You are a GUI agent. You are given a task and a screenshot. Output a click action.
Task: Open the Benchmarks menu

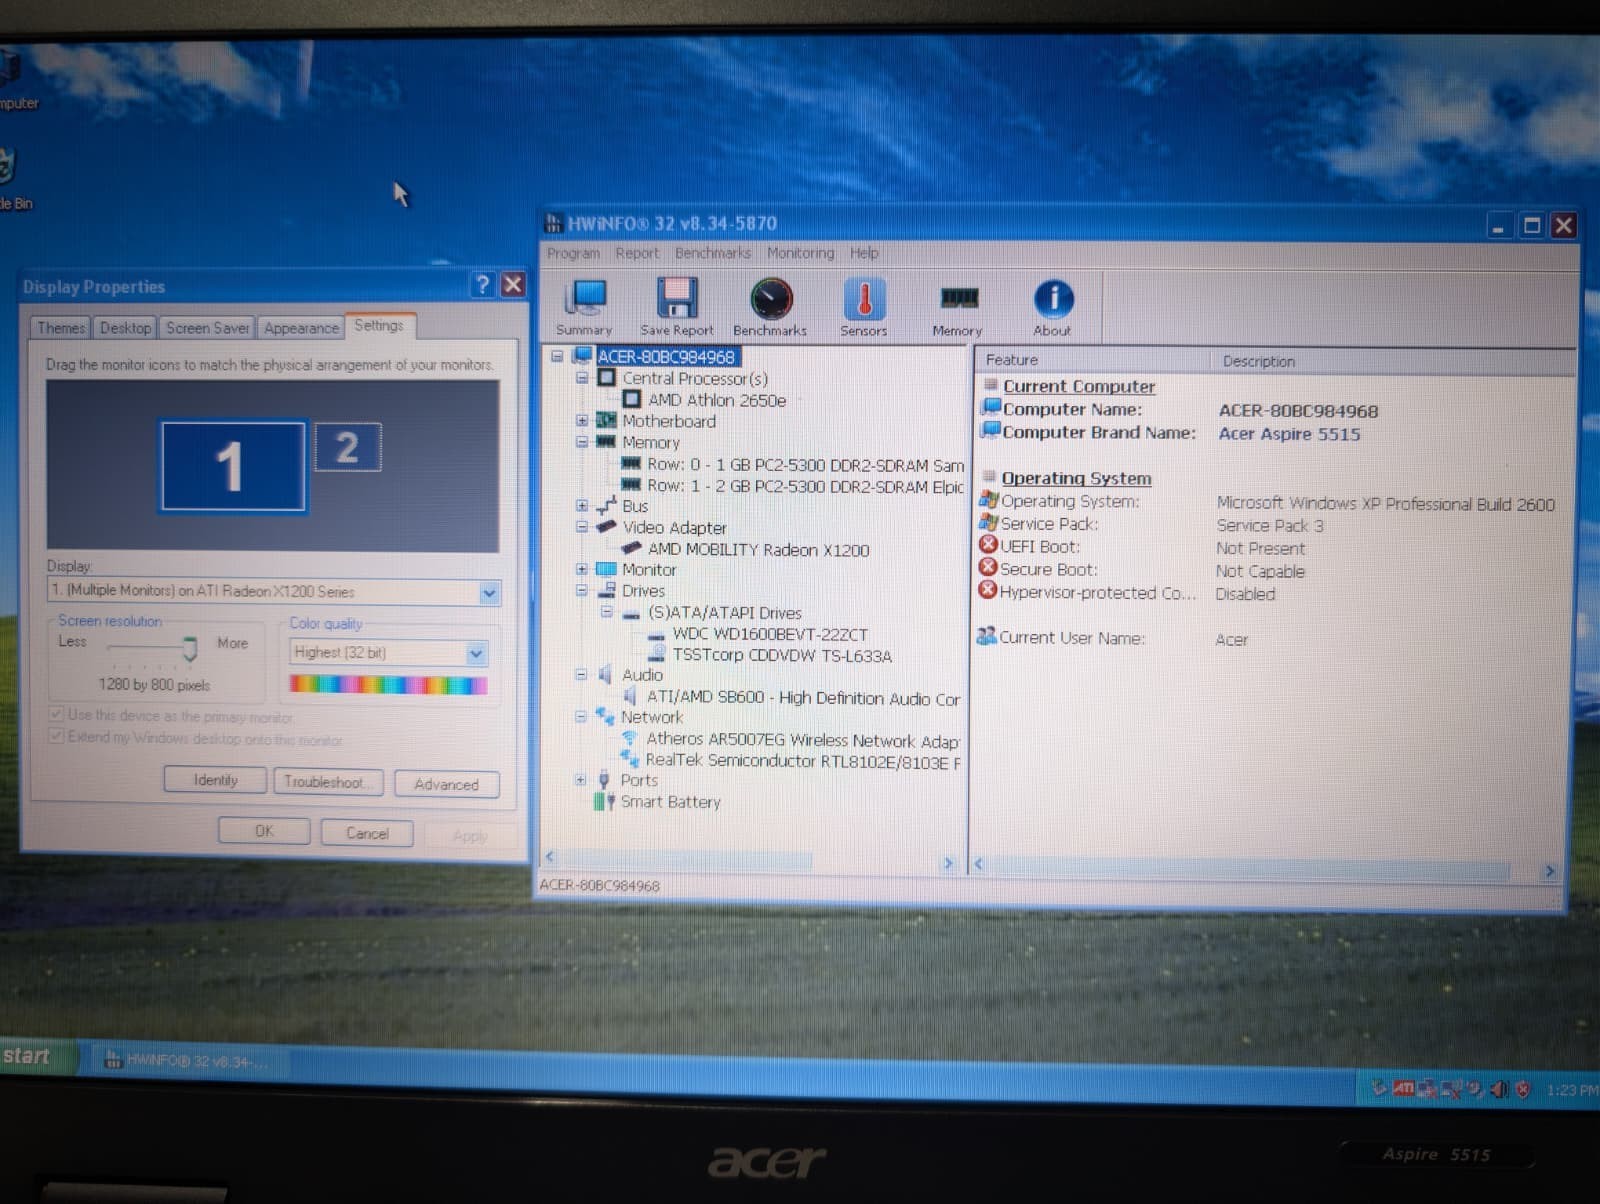[x=713, y=253]
